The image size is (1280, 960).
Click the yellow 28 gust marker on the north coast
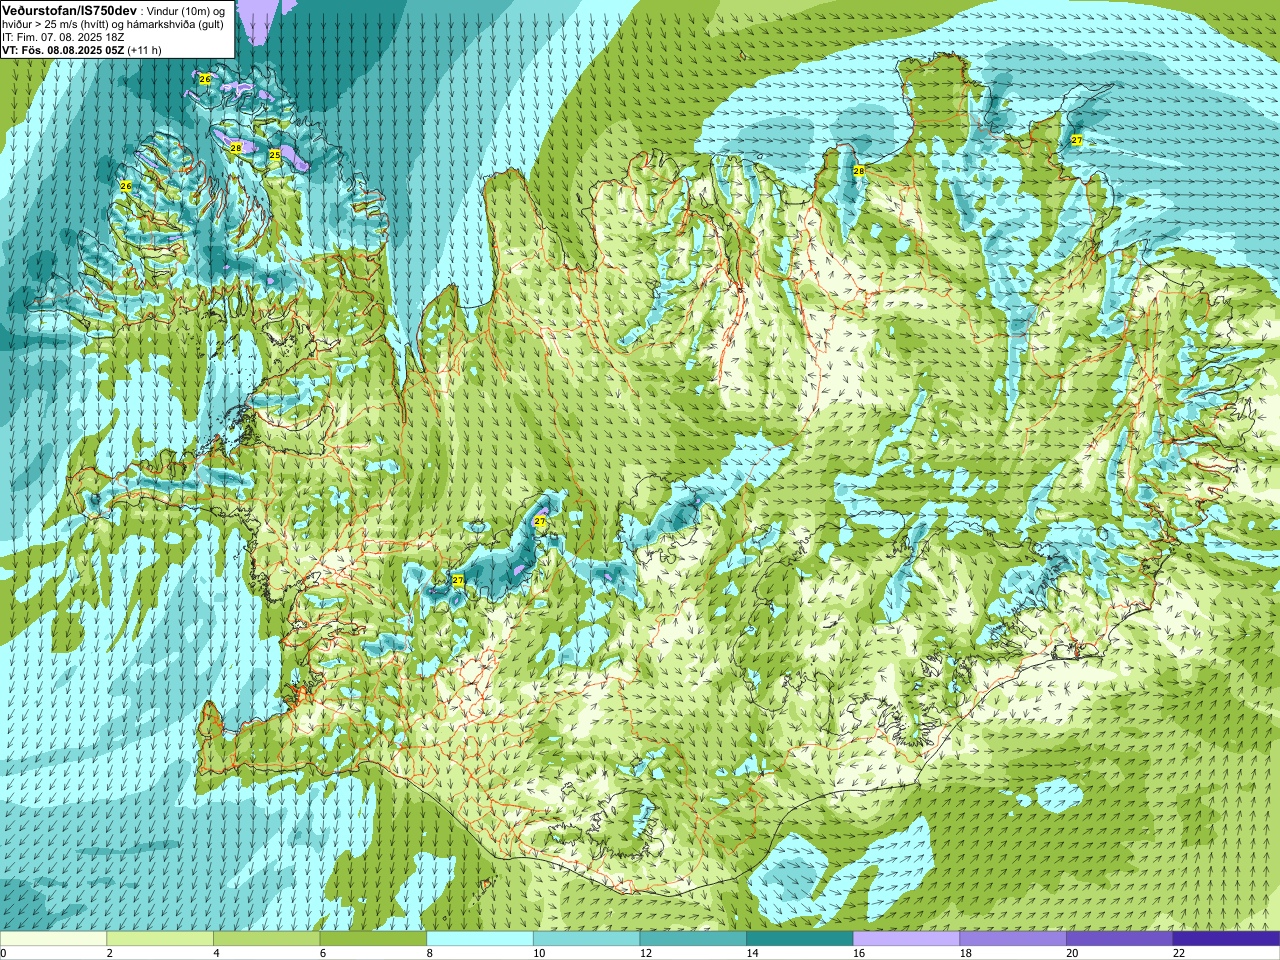(x=858, y=171)
